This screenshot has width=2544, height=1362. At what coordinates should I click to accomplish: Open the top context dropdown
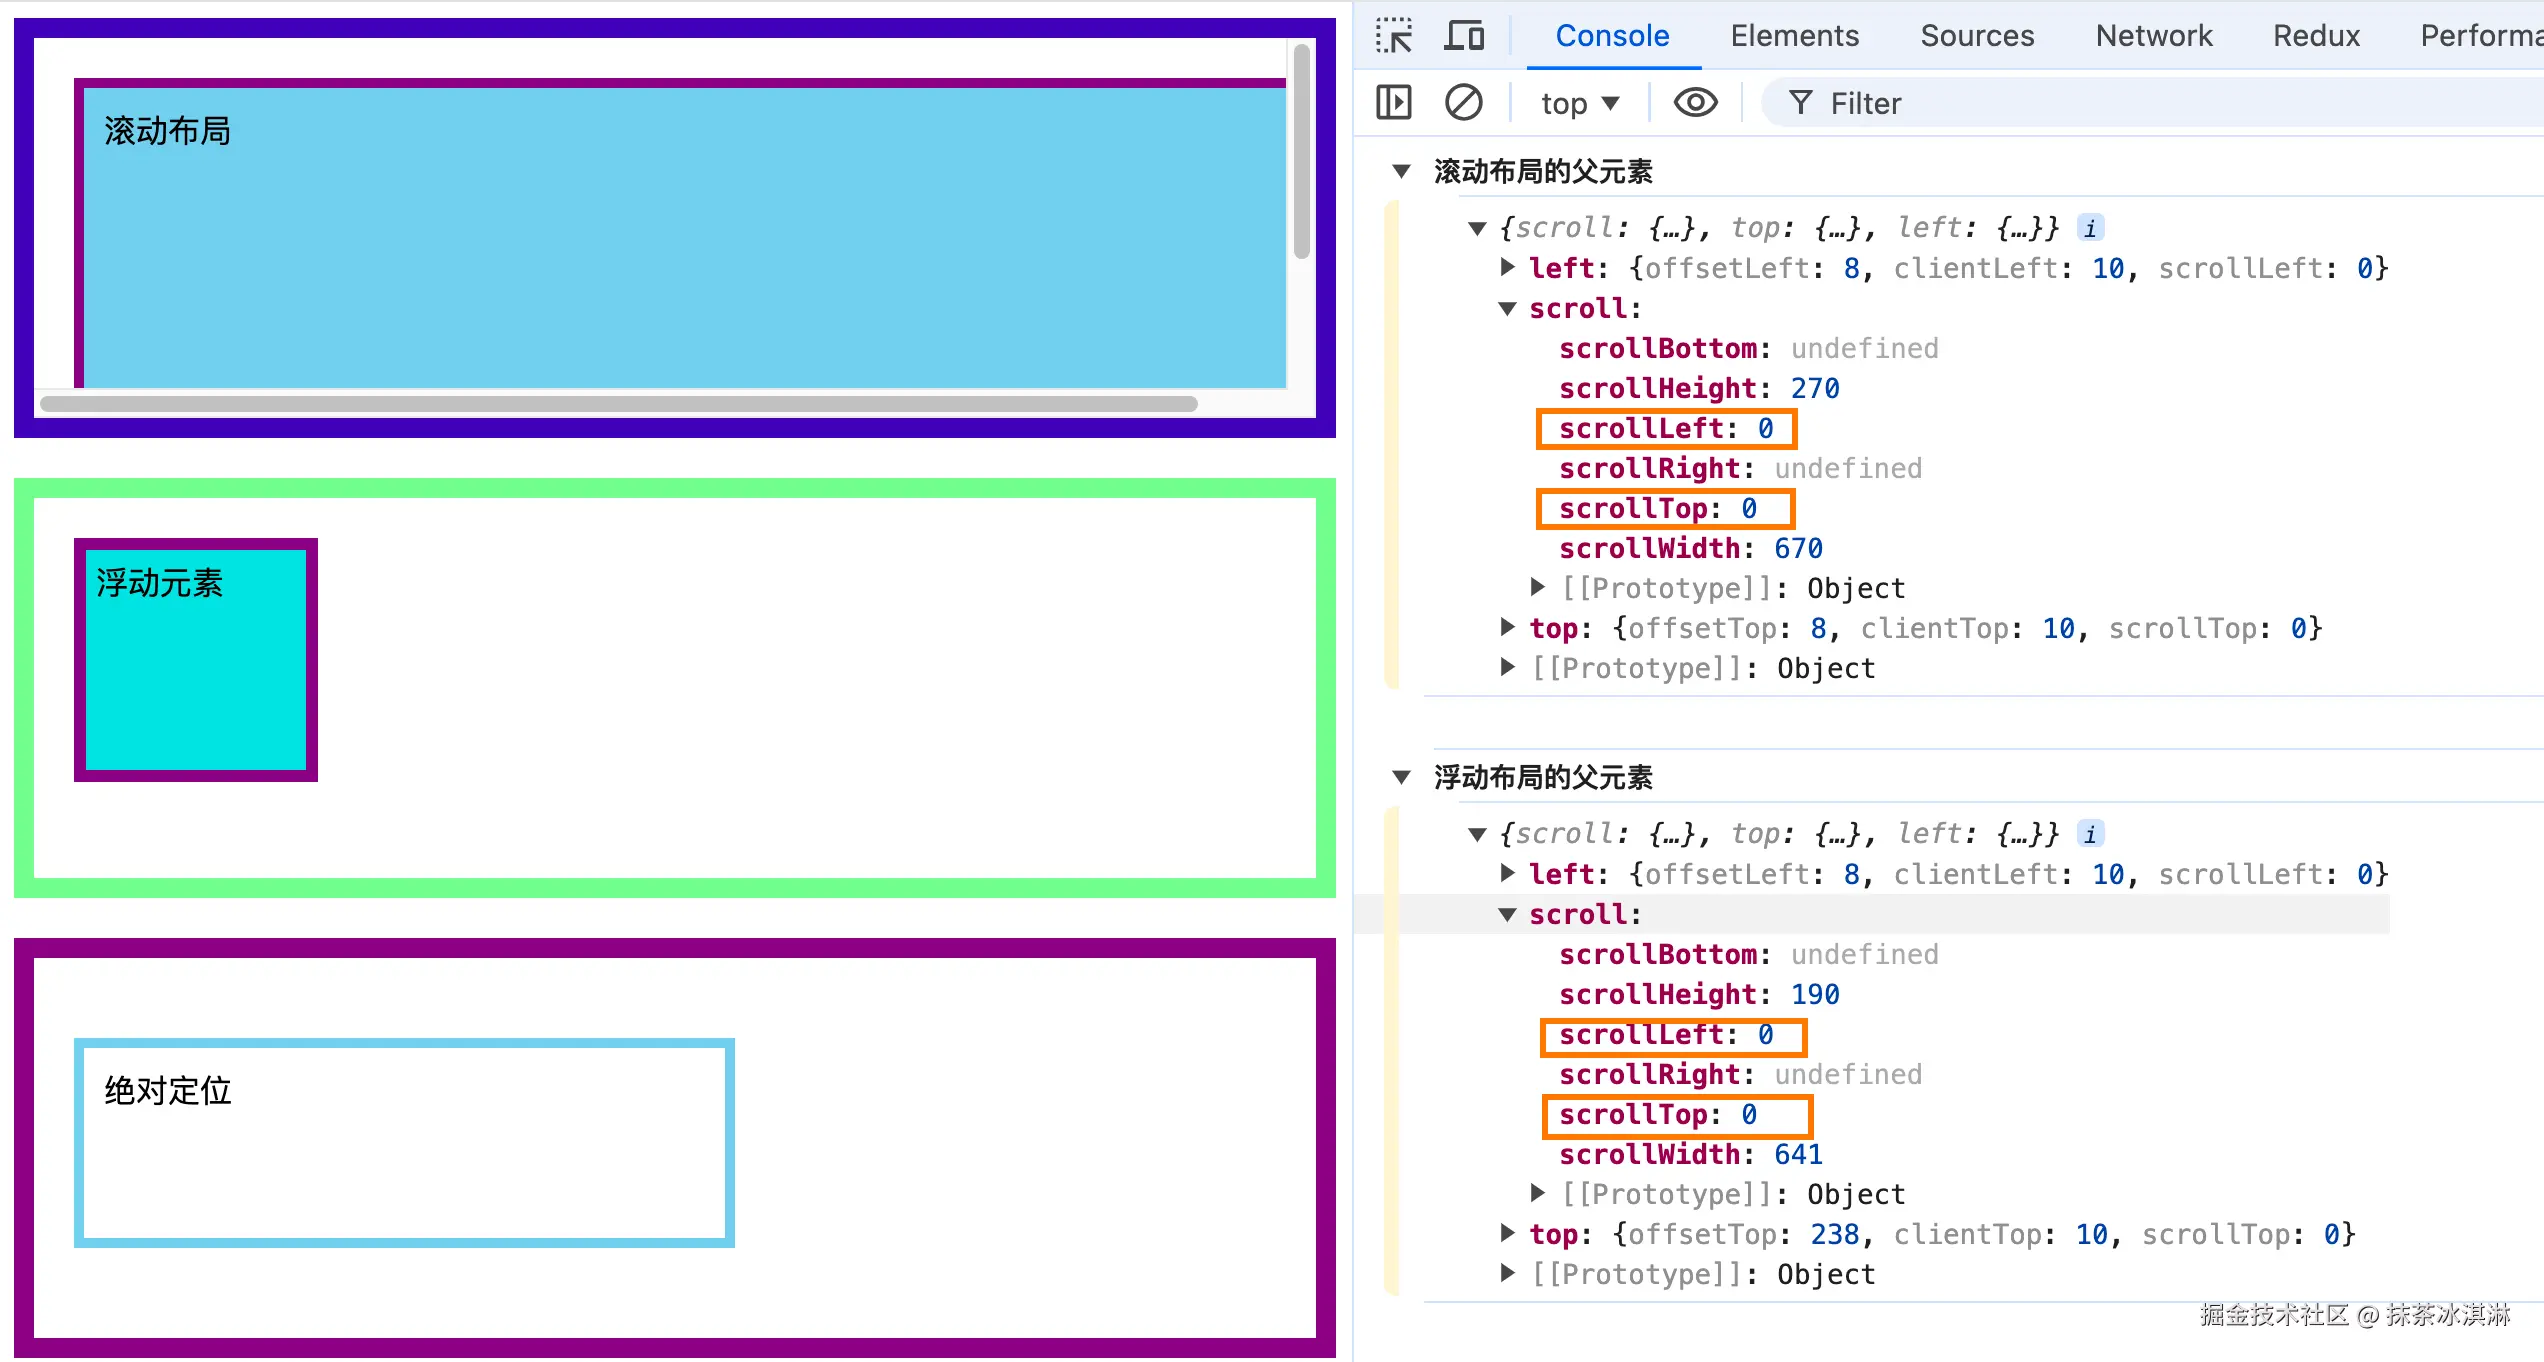(x=1579, y=103)
